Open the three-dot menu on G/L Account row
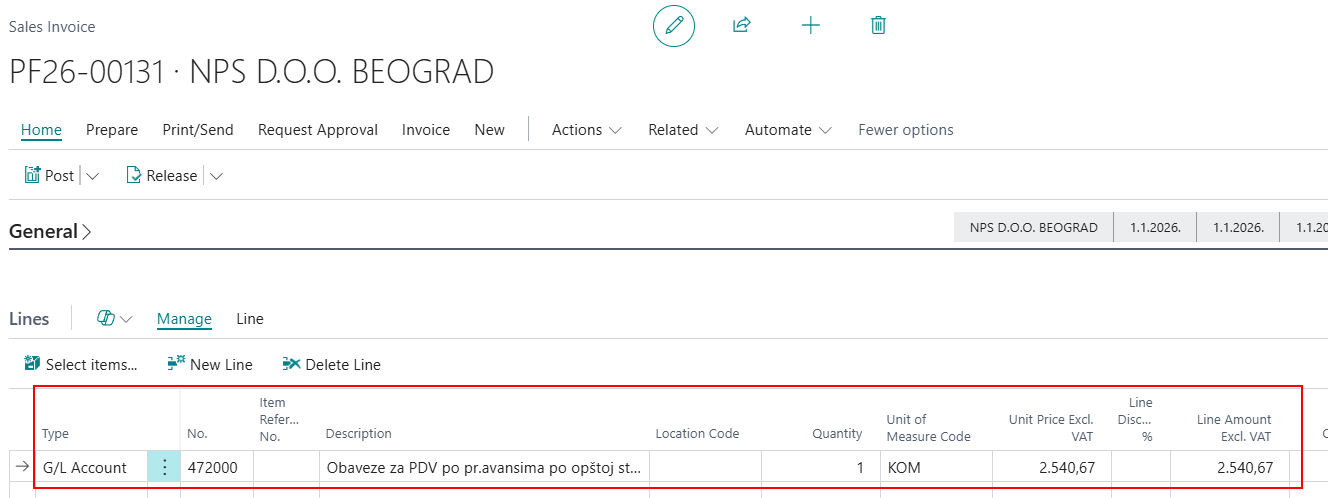1328x498 pixels. point(164,467)
